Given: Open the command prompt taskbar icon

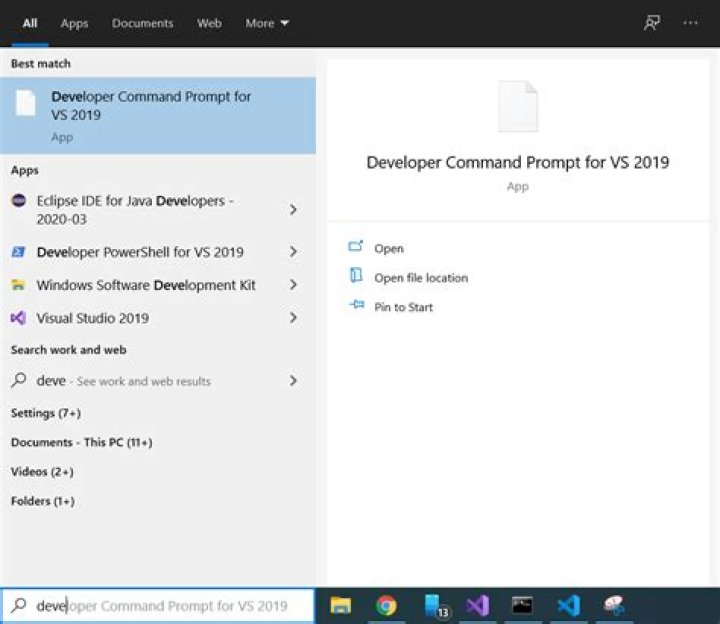Looking at the screenshot, I should click(x=522, y=605).
